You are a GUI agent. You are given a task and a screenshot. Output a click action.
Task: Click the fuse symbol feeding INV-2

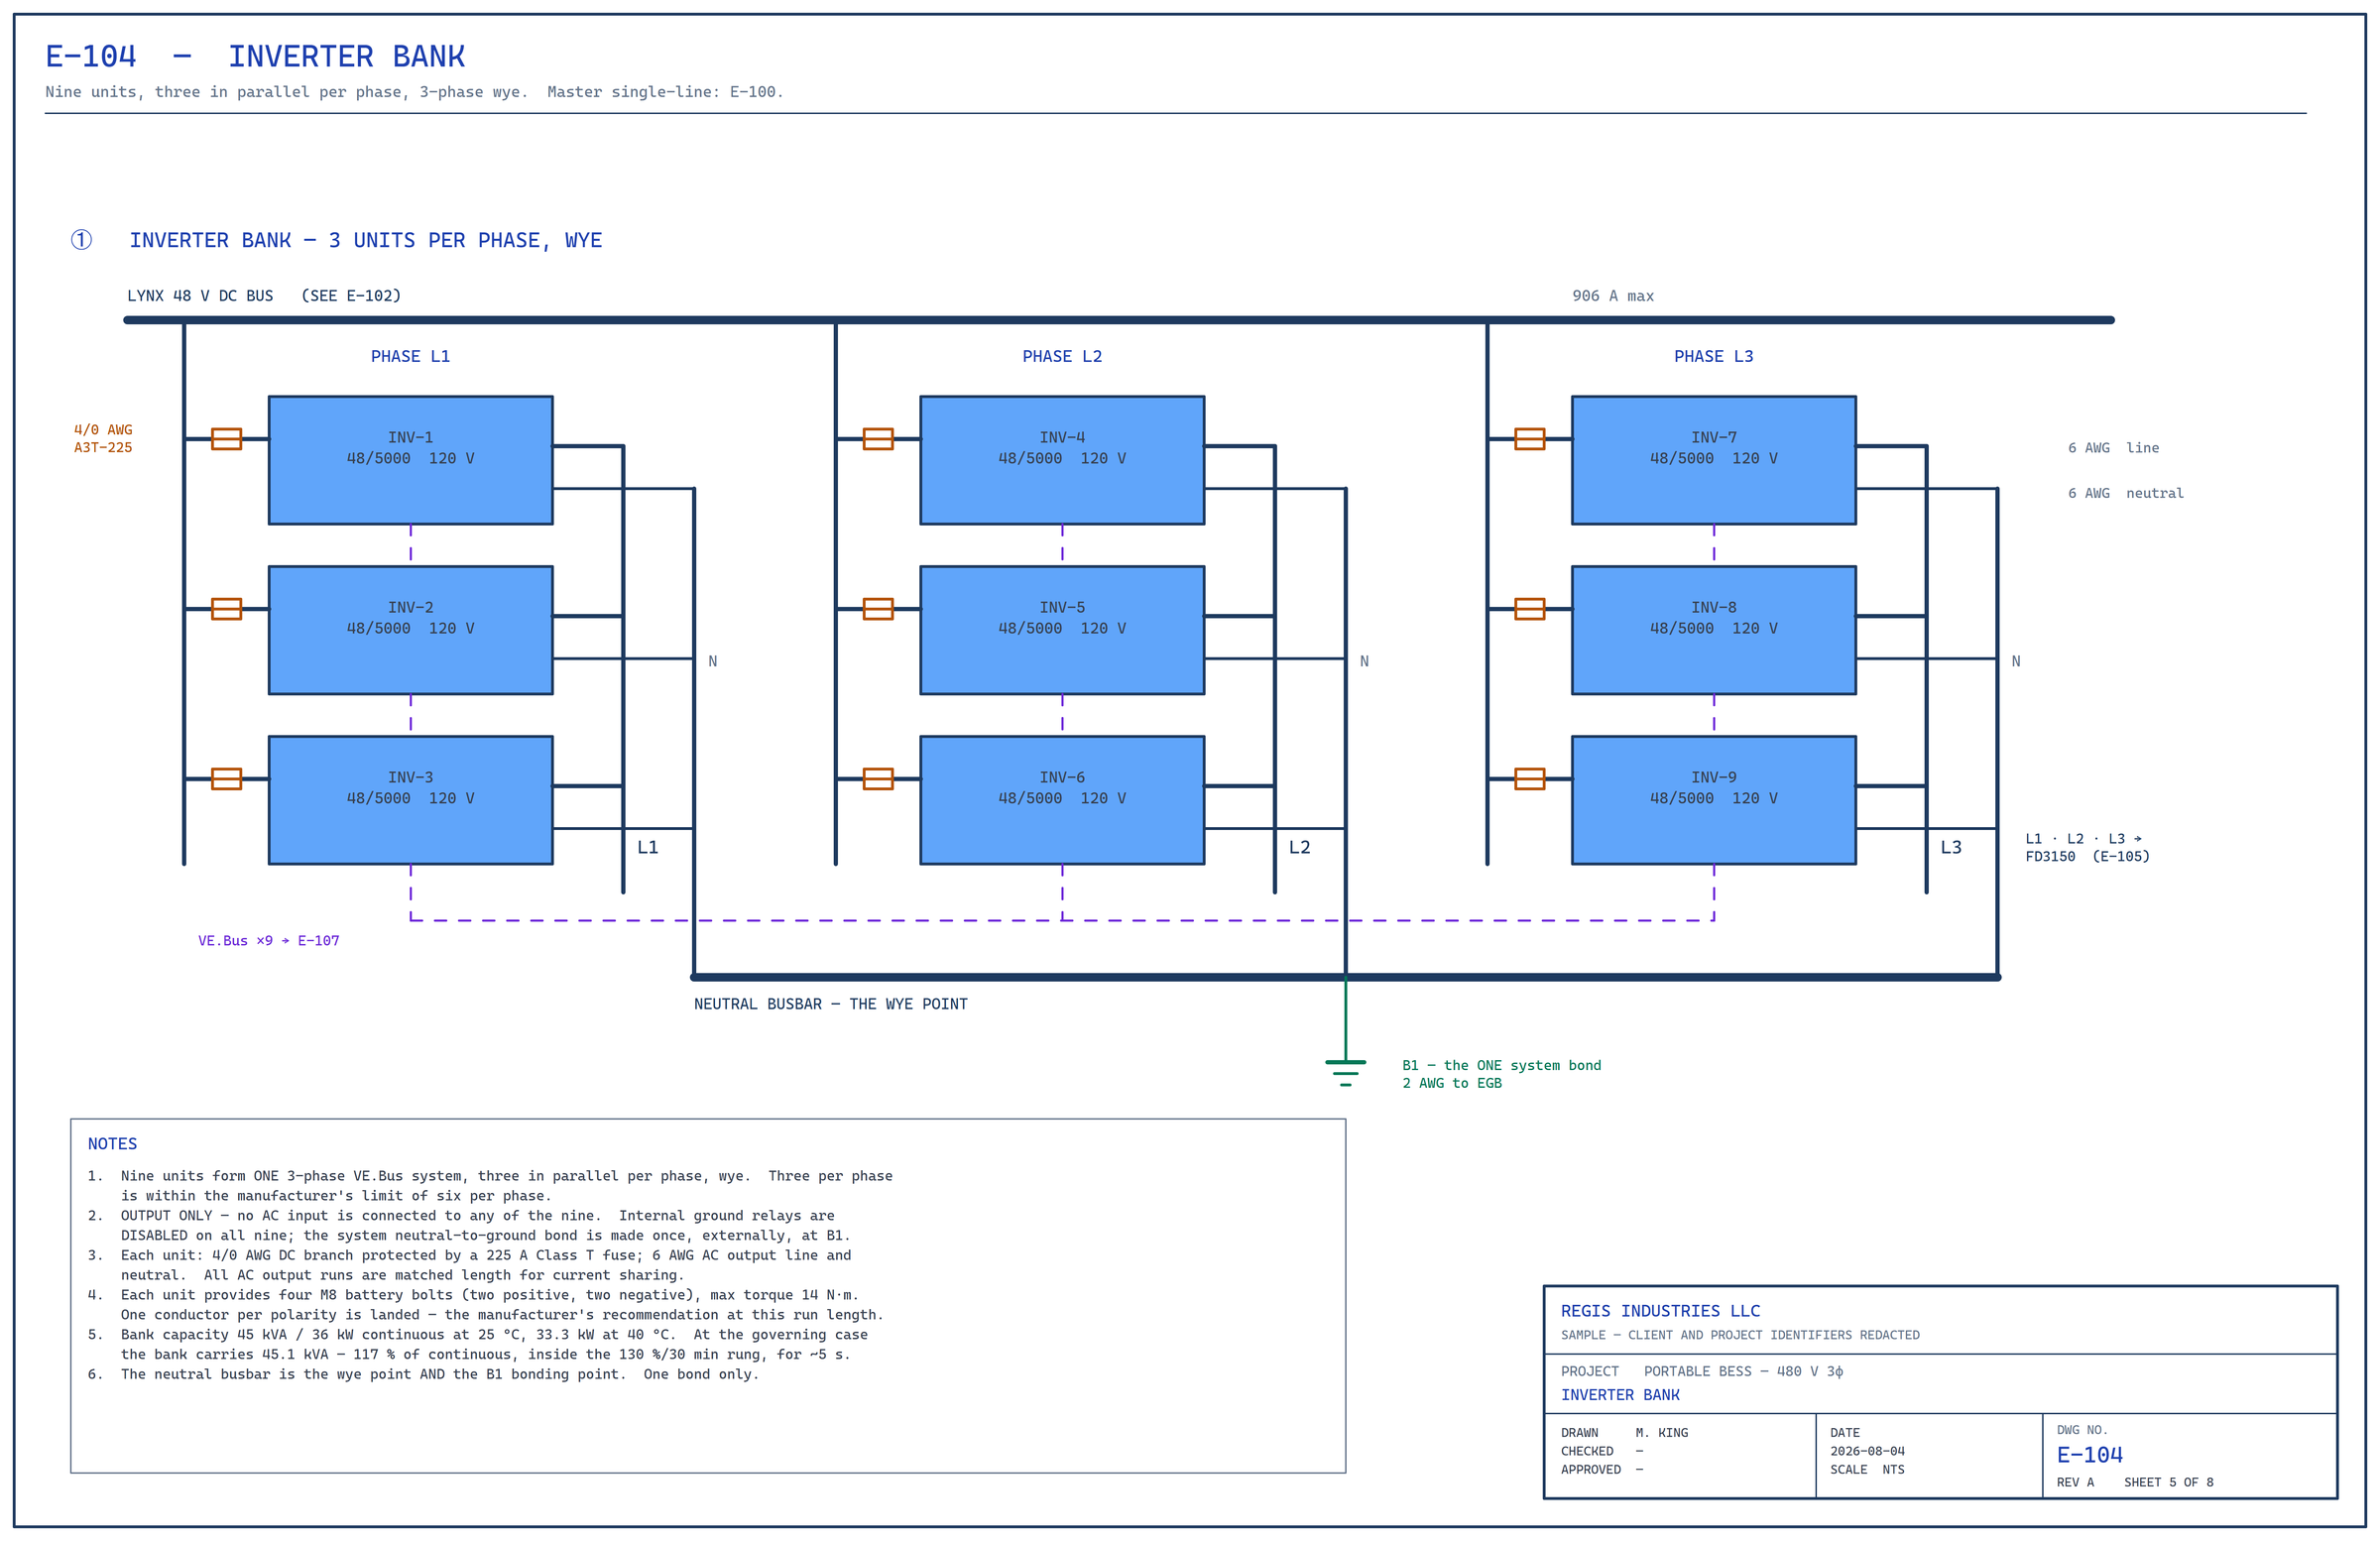(x=227, y=609)
